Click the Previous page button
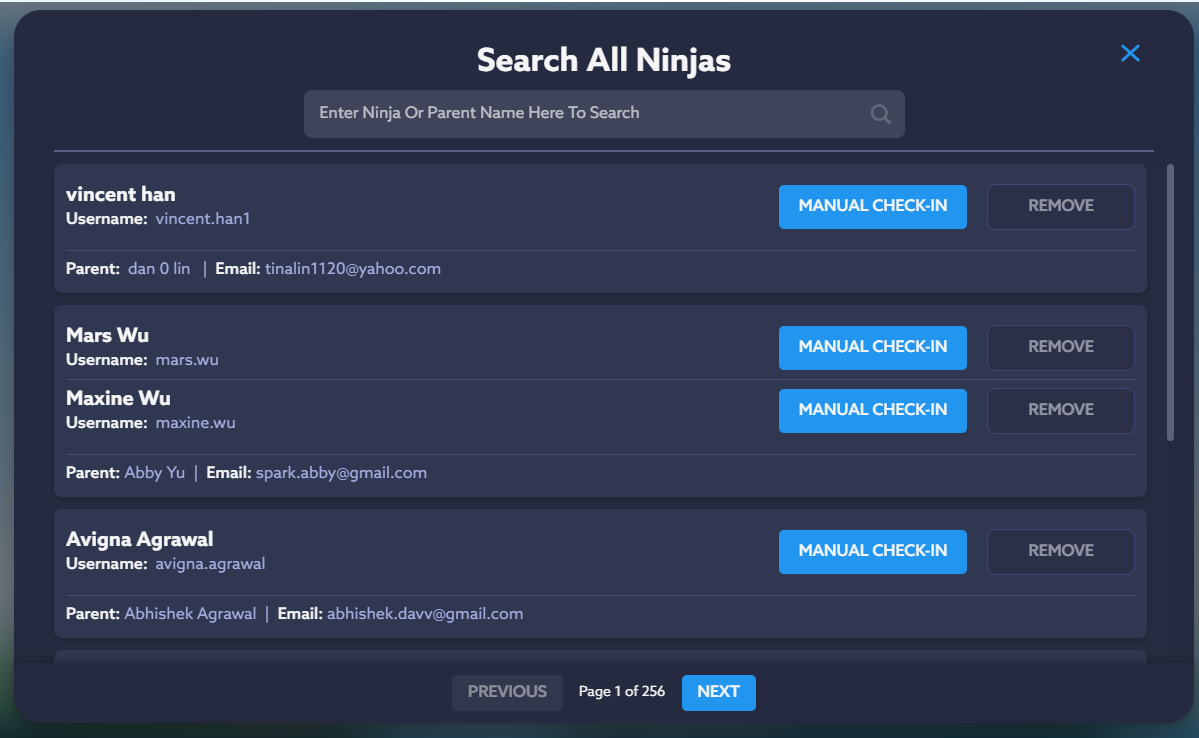The width and height of the screenshot is (1199, 738). click(x=507, y=692)
